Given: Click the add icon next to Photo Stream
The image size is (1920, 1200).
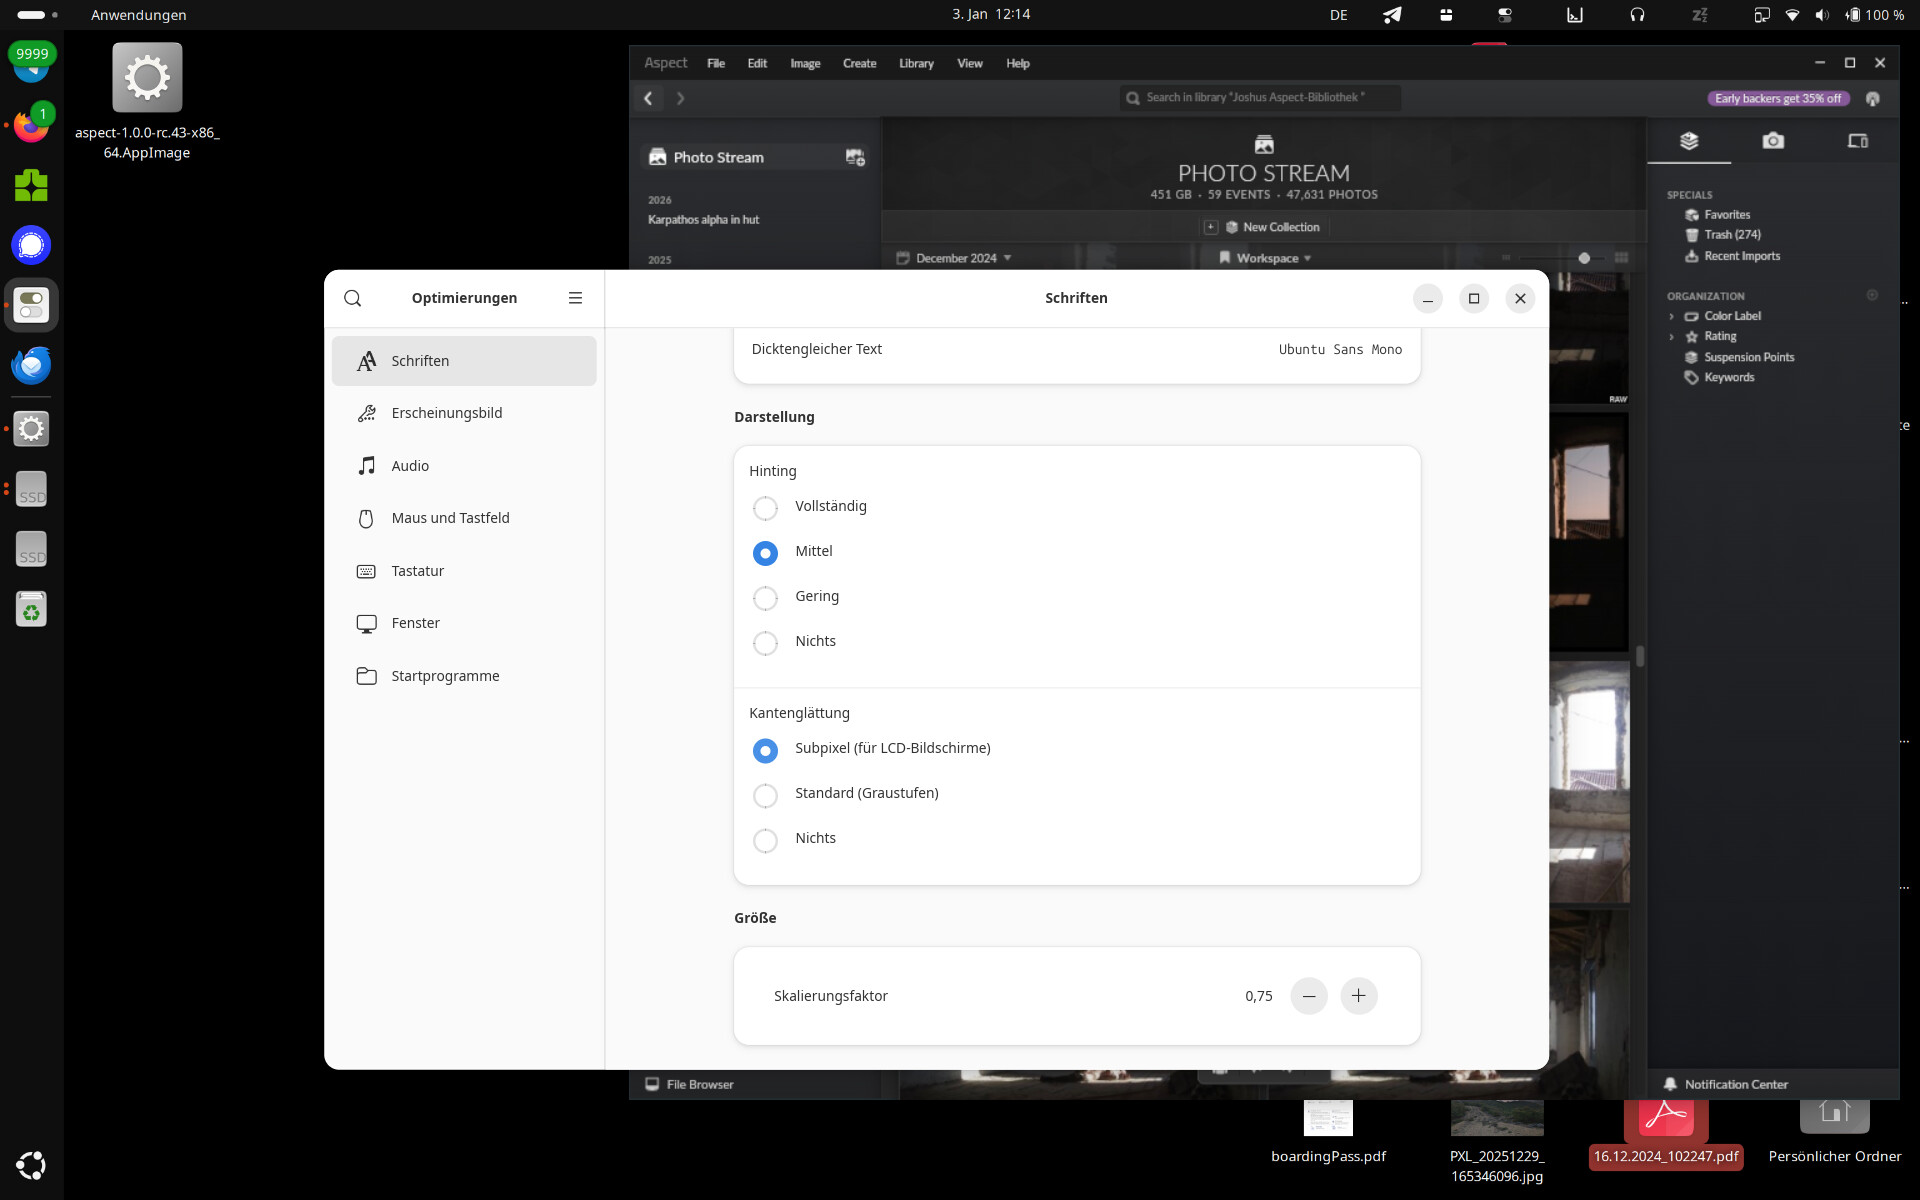Looking at the screenshot, I should [855, 157].
